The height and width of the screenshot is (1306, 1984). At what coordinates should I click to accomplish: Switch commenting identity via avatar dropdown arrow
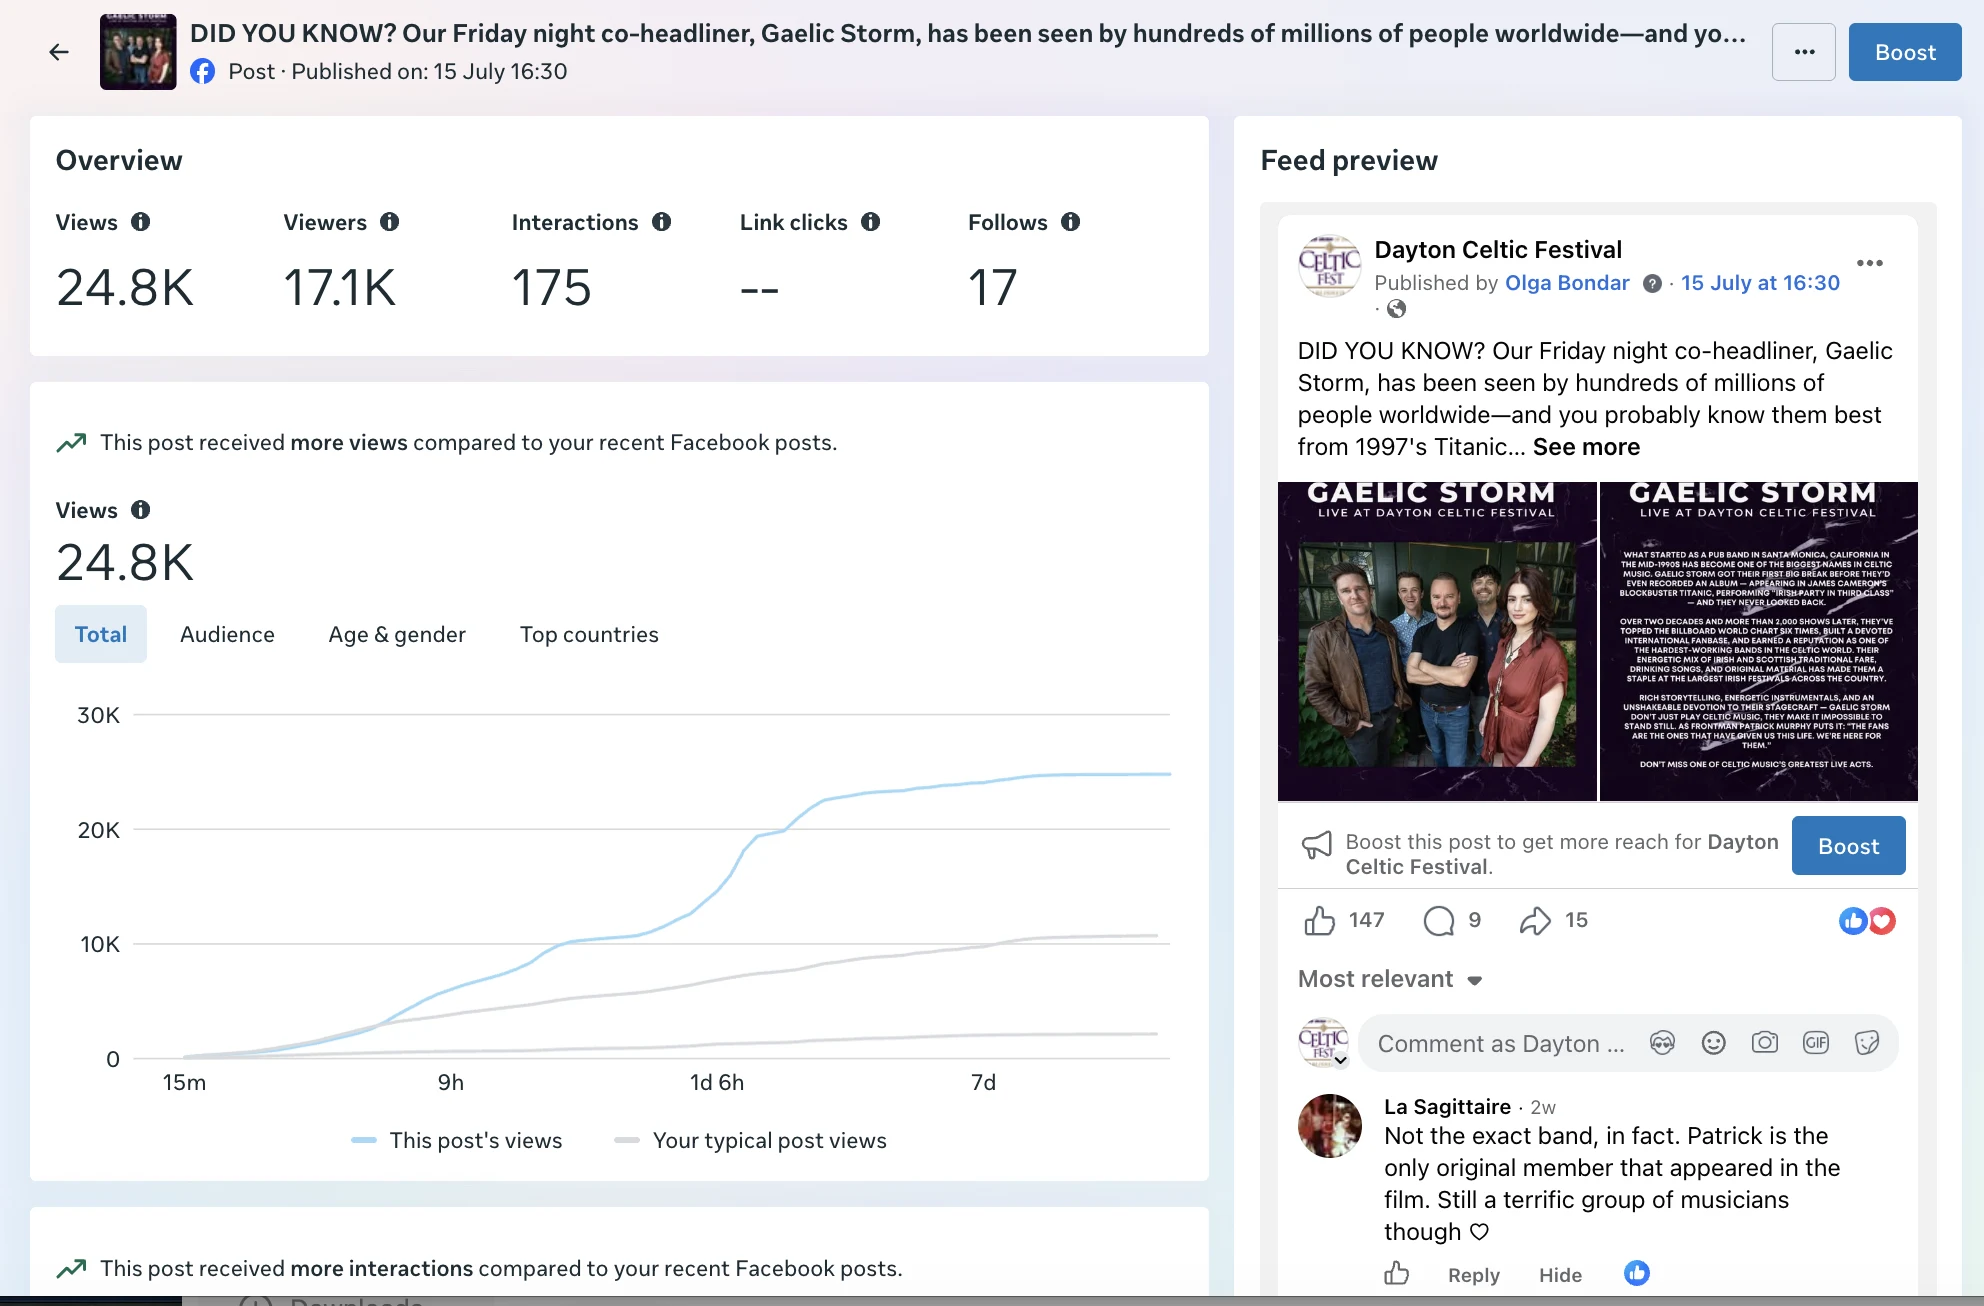pos(1340,1060)
